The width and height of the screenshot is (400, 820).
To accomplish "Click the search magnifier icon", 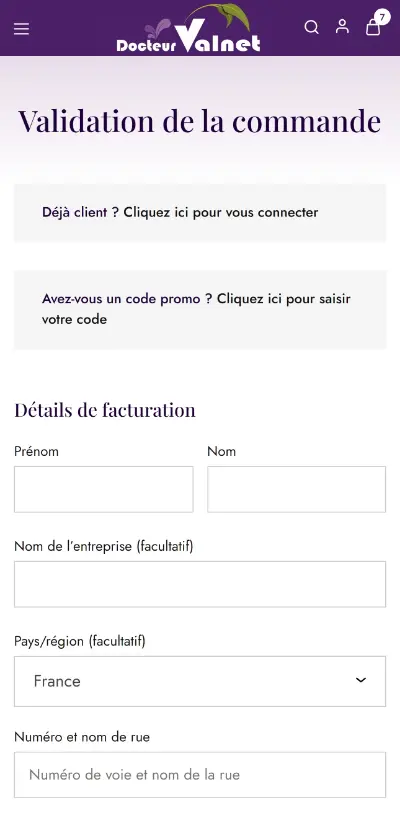I will tap(312, 27).
